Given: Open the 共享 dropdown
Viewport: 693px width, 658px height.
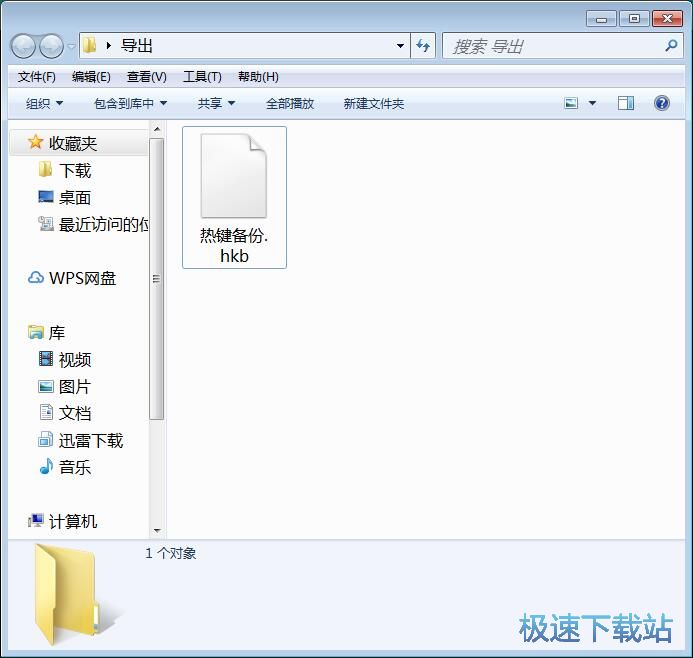Looking at the screenshot, I should click(216, 103).
